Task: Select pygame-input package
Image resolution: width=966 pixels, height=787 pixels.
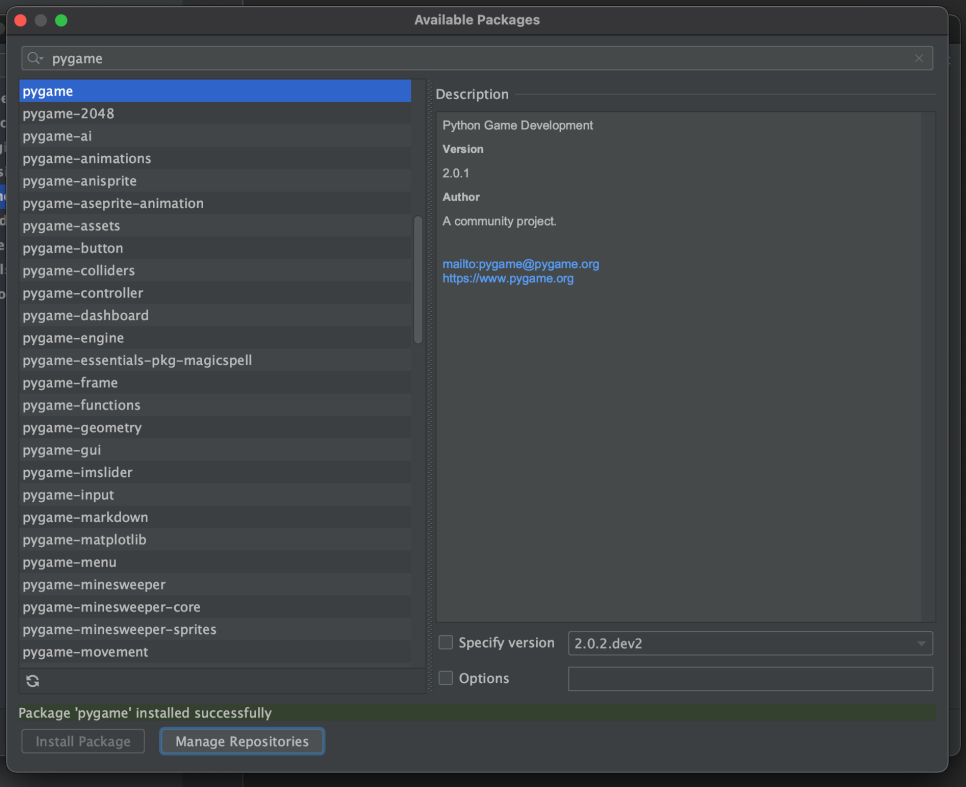Action: click(215, 495)
